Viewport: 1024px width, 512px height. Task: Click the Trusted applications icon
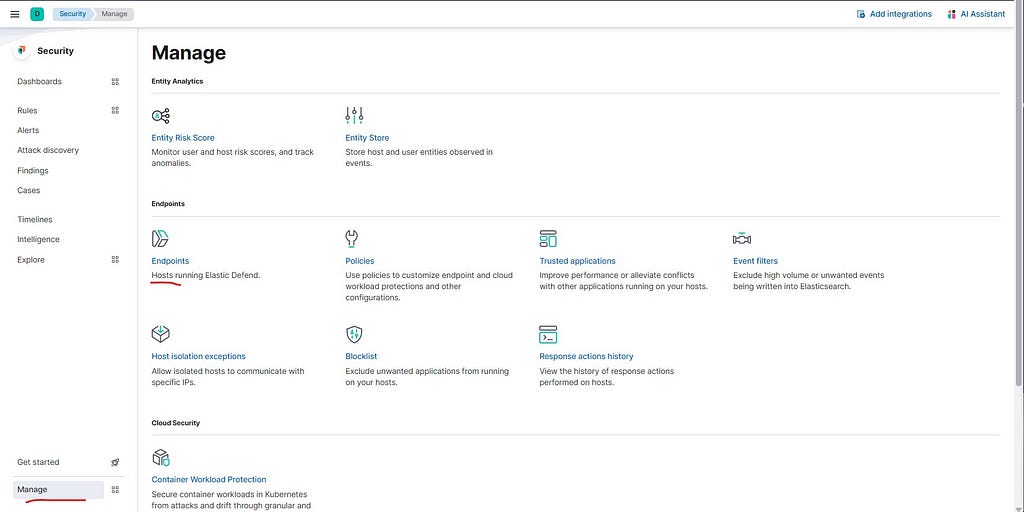pos(548,239)
